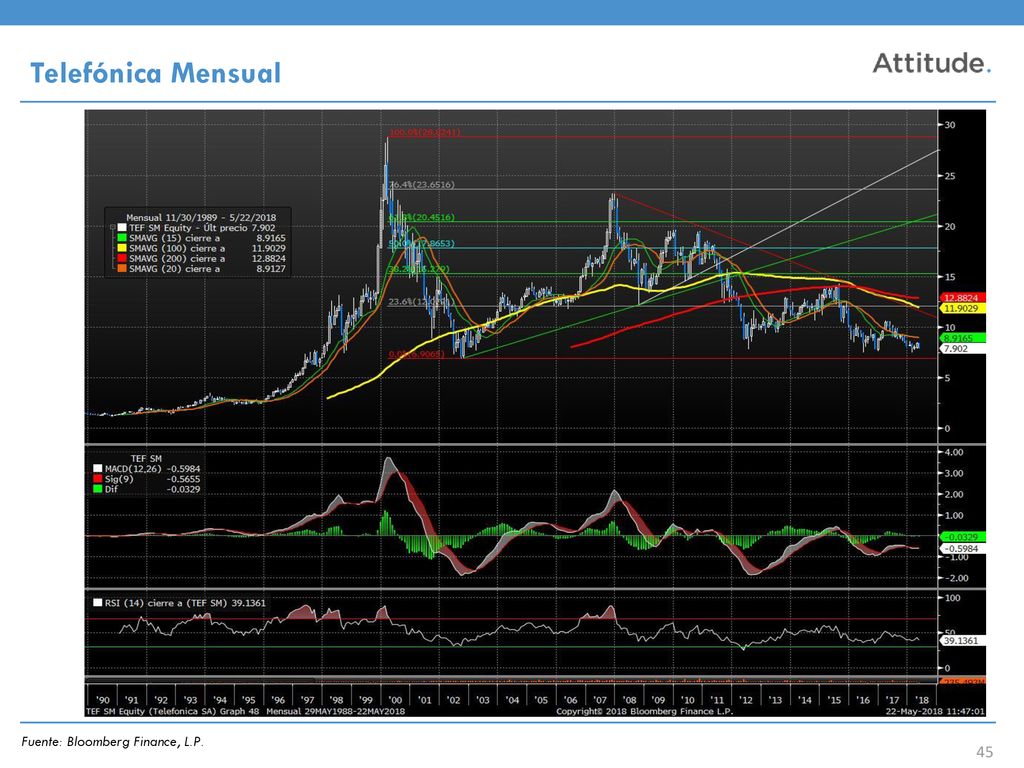The width and height of the screenshot is (1024, 768).
Task: Click the 'SMAVG (20) cierre a' legend row
Action: [x=201, y=268]
